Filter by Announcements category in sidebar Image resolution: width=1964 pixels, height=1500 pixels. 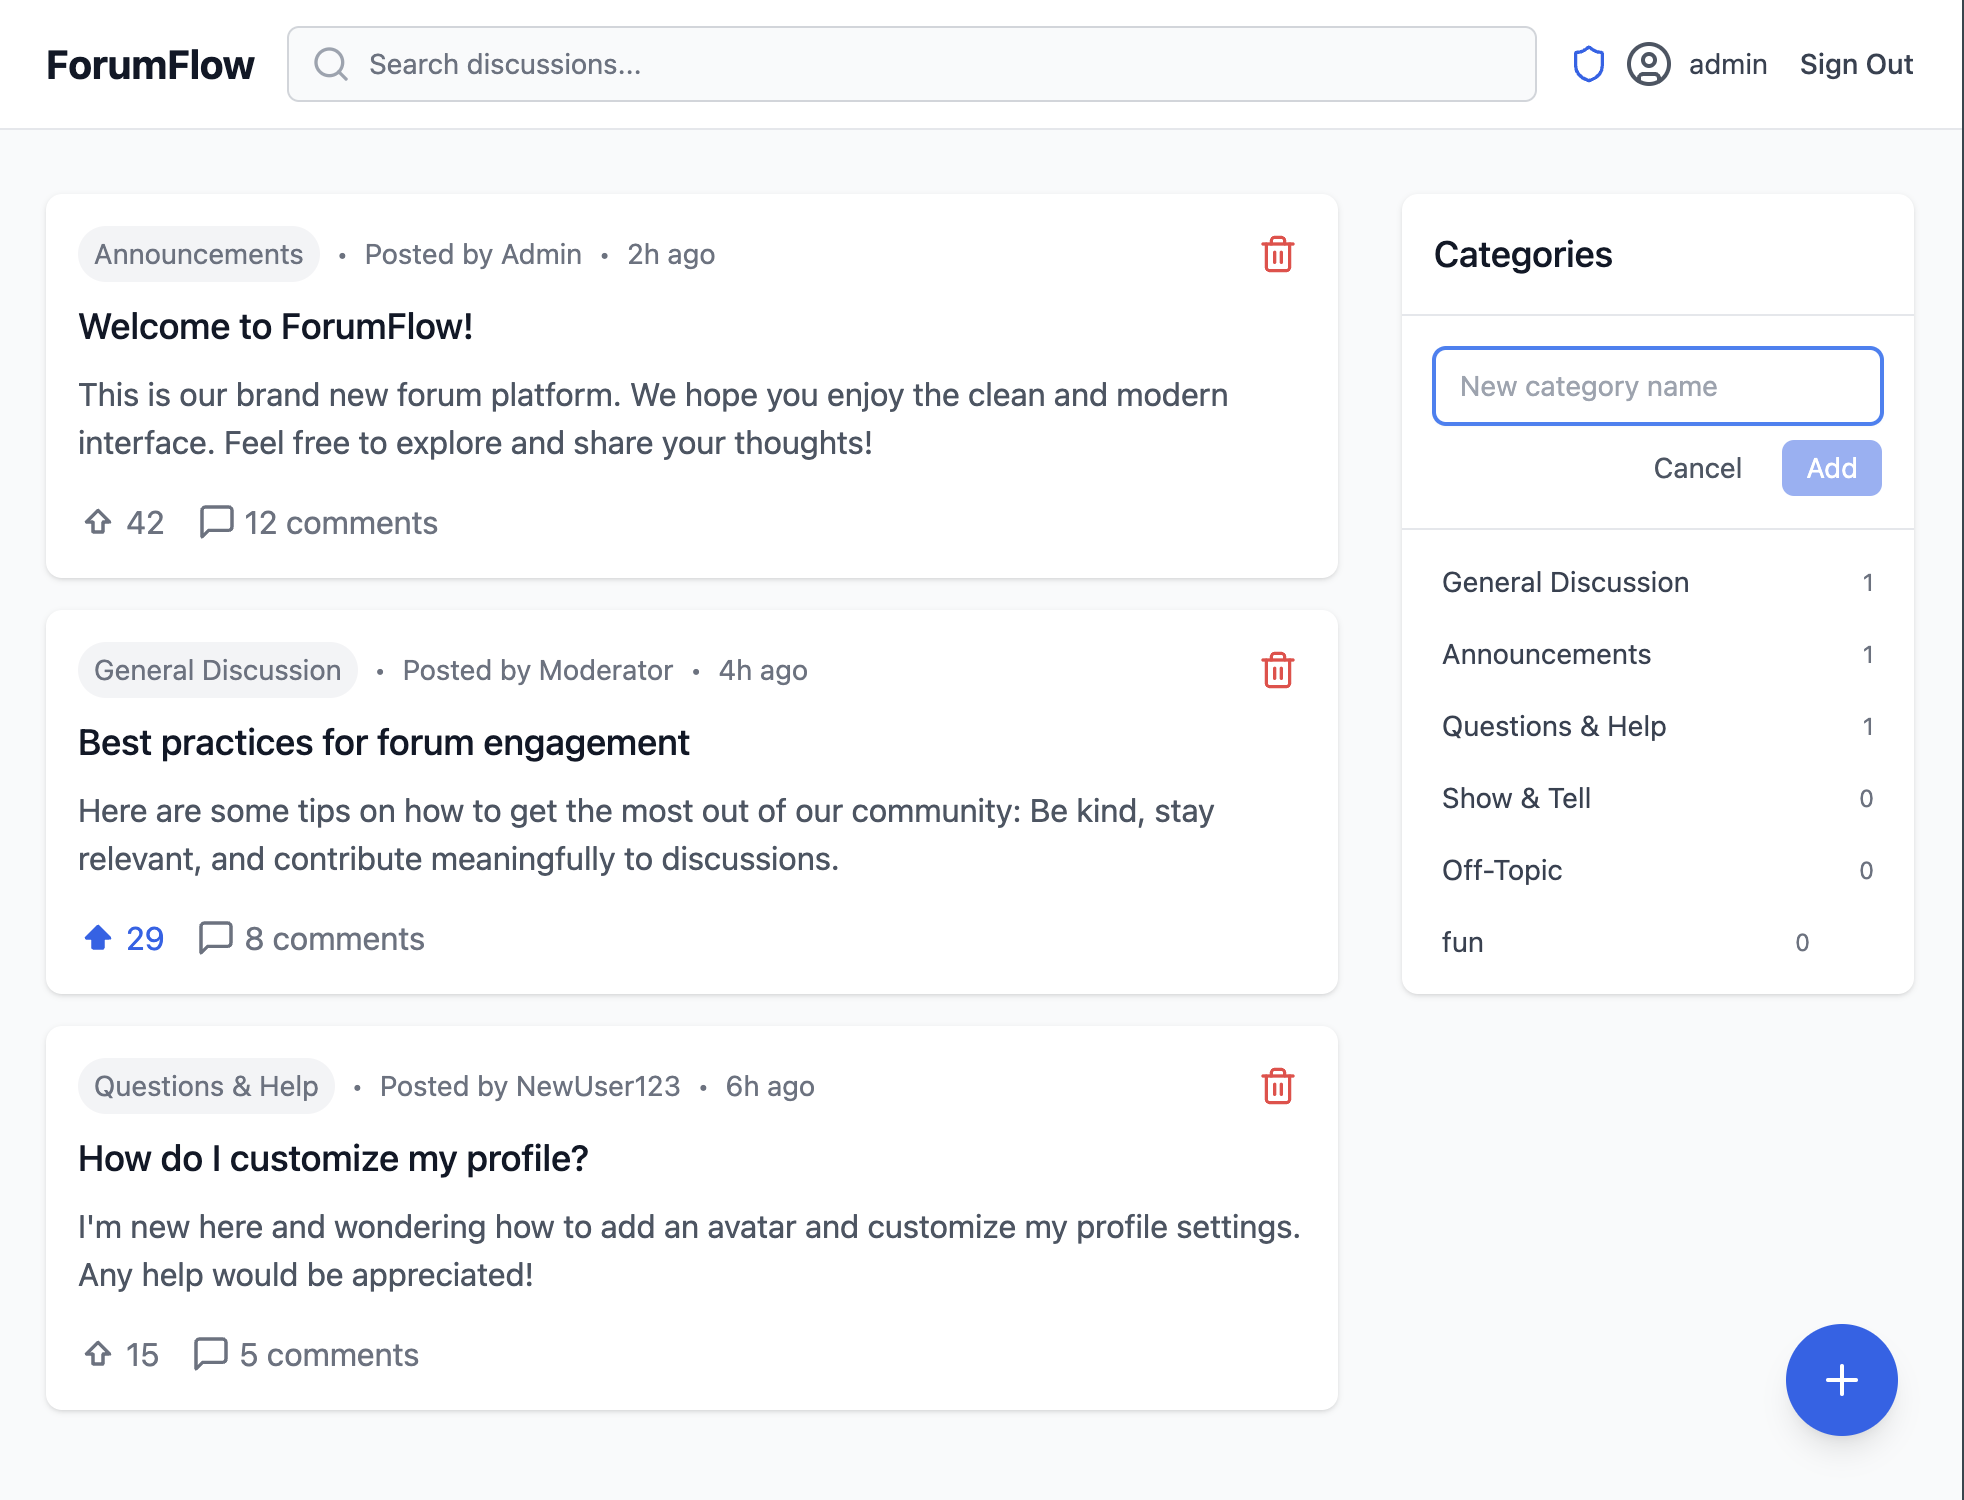pos(1657,654)
